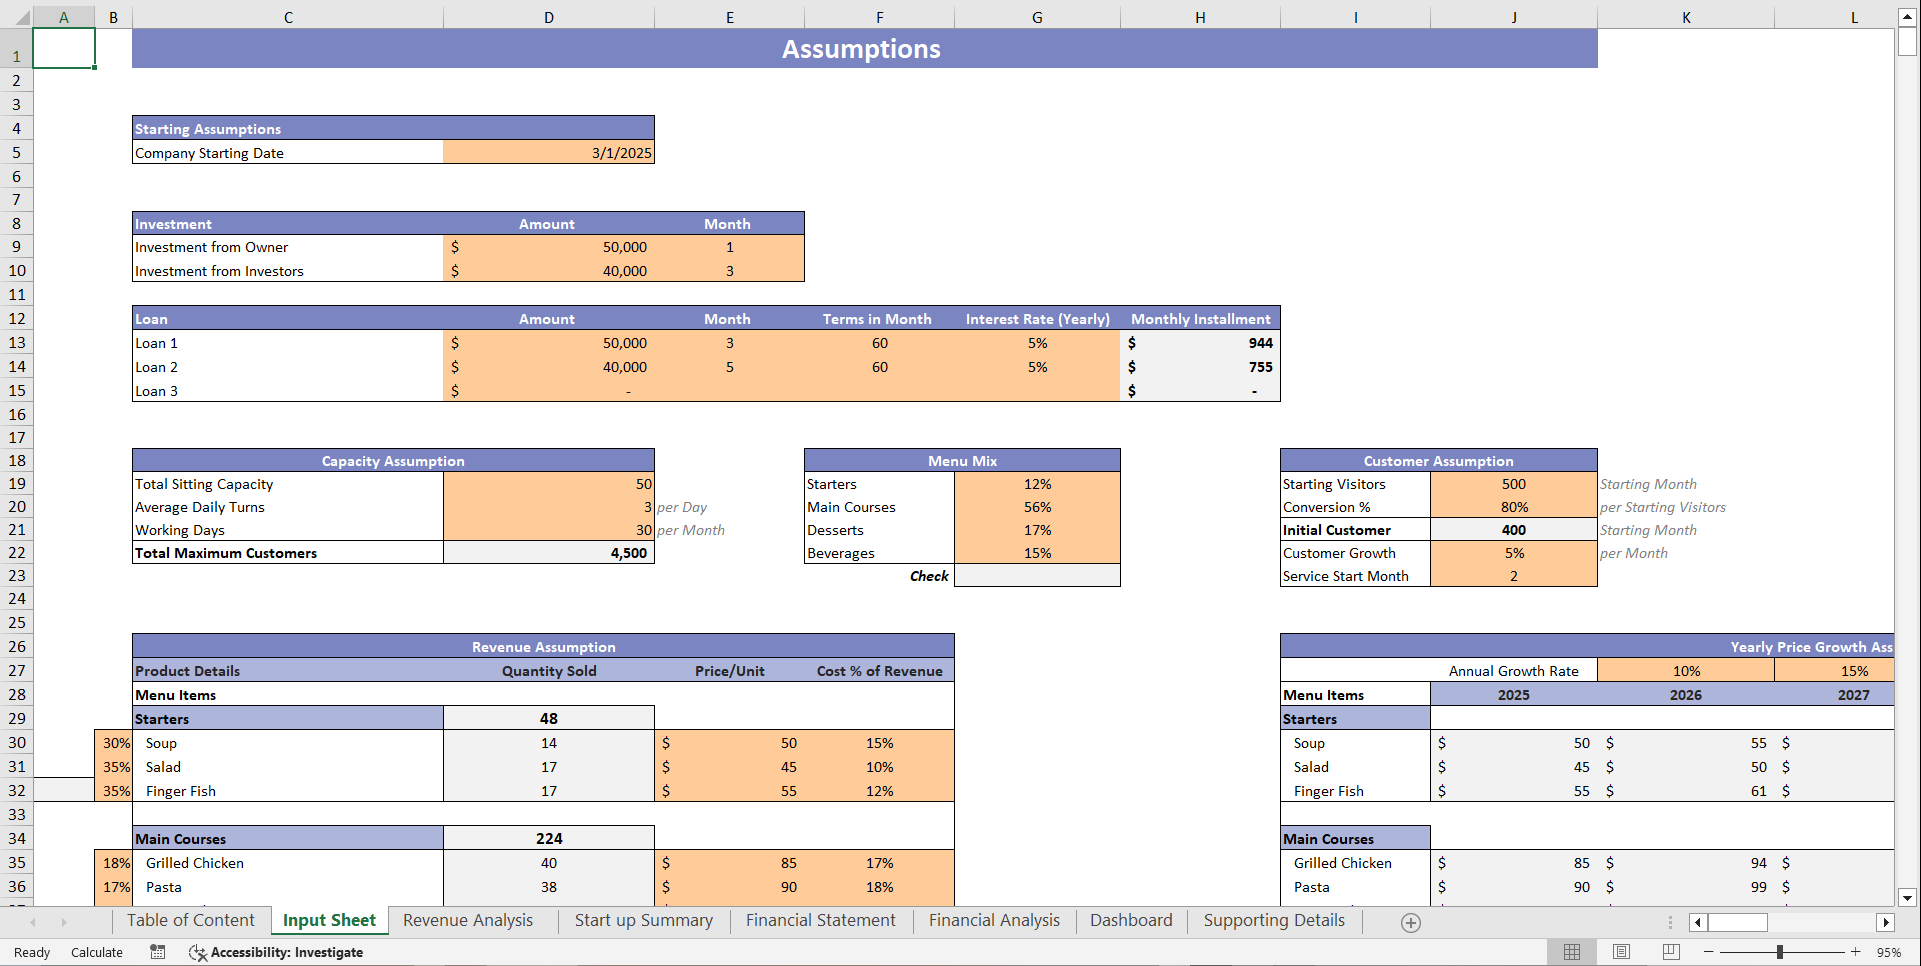This screenshot has height=966, width=1921.
Task: Select the column D header
Action: [548, 16]
